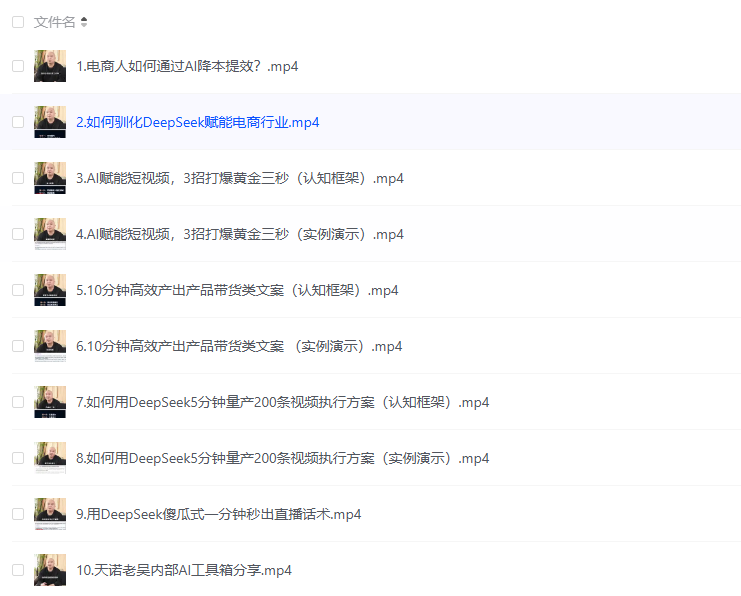Open thumbnail of 10.天诺老吴内部AI工具箱分享
The width and height of the screenshot is (741, 596).
[50, 570]
